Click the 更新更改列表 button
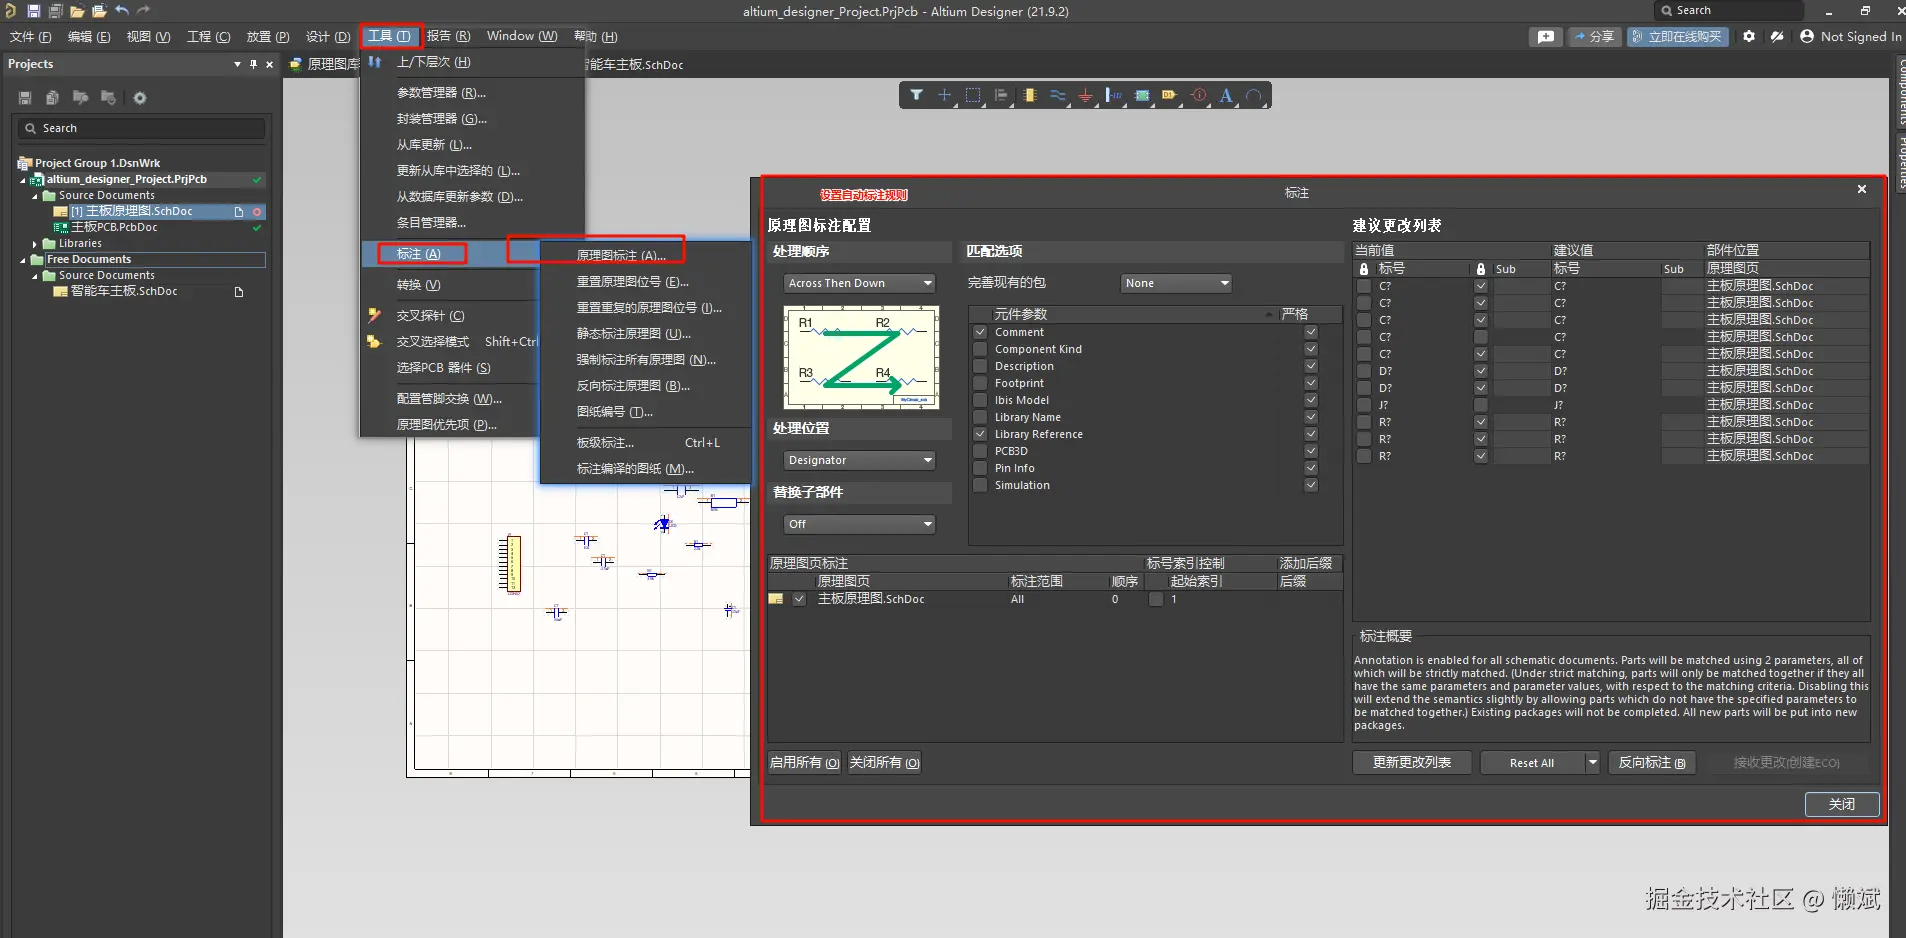 1412,763
